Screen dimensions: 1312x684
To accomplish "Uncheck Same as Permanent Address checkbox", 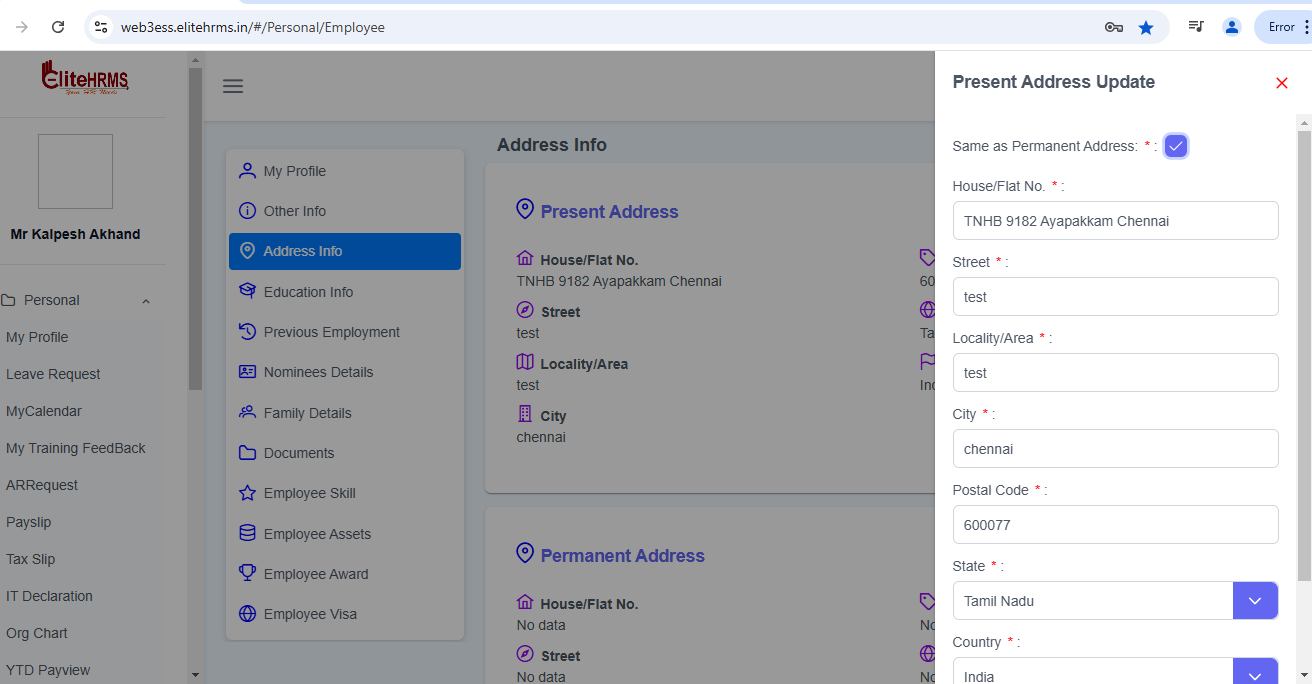I will [1176, 146].
